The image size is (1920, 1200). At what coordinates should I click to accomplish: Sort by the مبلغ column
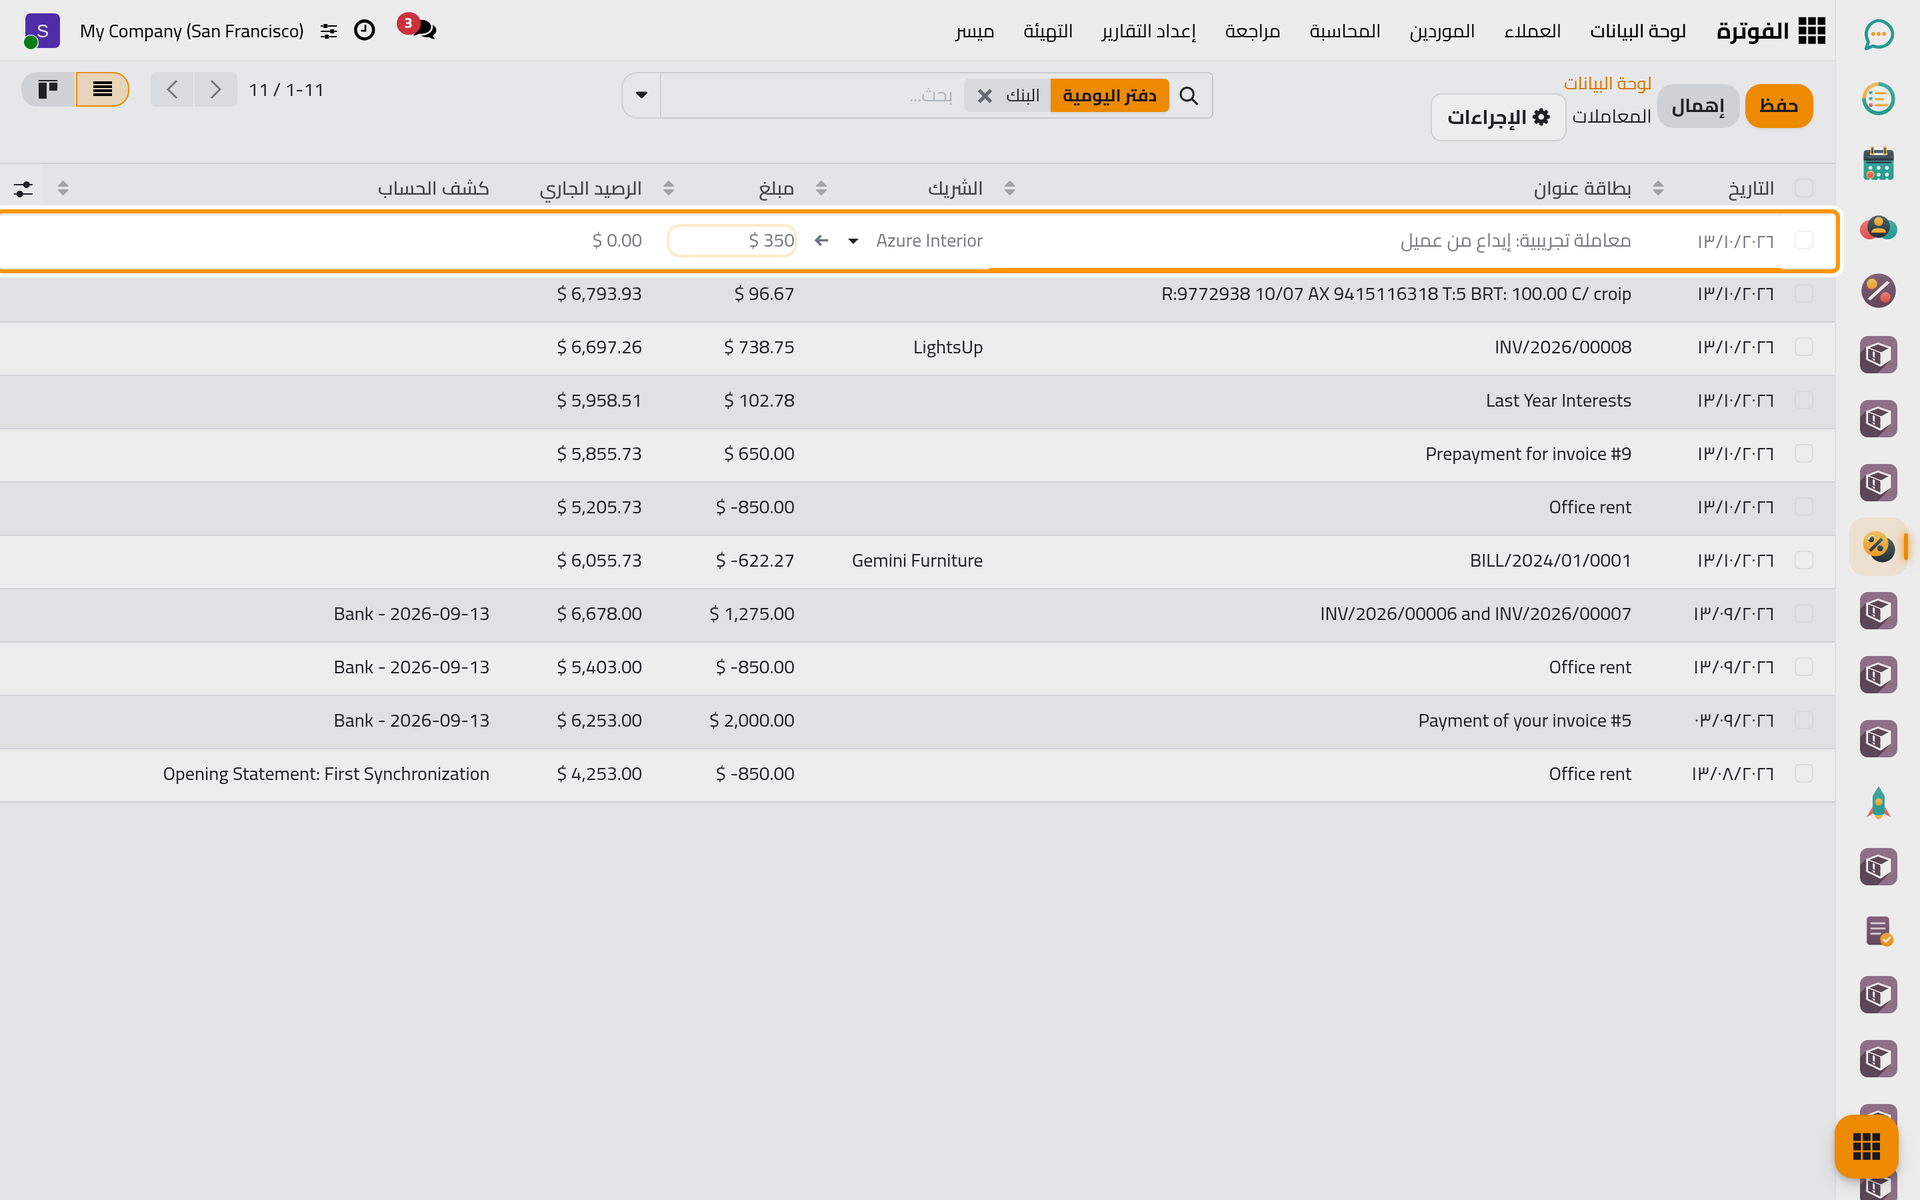pyautogui.click(x=776, y=188)
